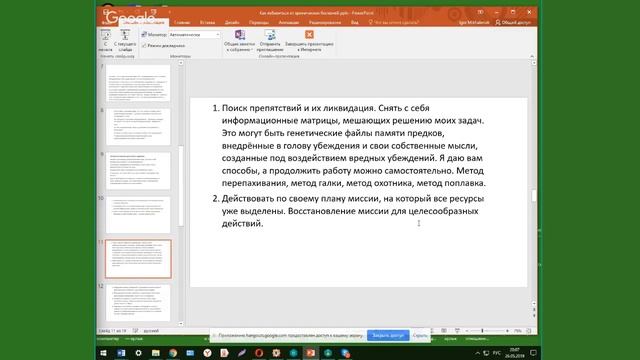This screenshot has width=640, height=360.
Task: Open OneNote shared meeting notes icon
Action: coord(240,35)
